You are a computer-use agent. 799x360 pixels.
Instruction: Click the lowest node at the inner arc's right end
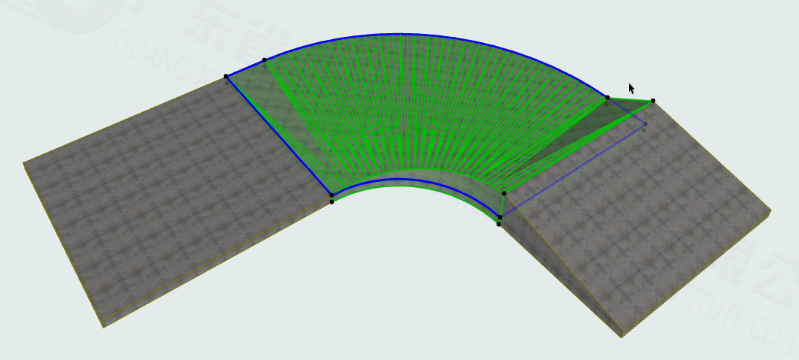(x=499, y=224)
